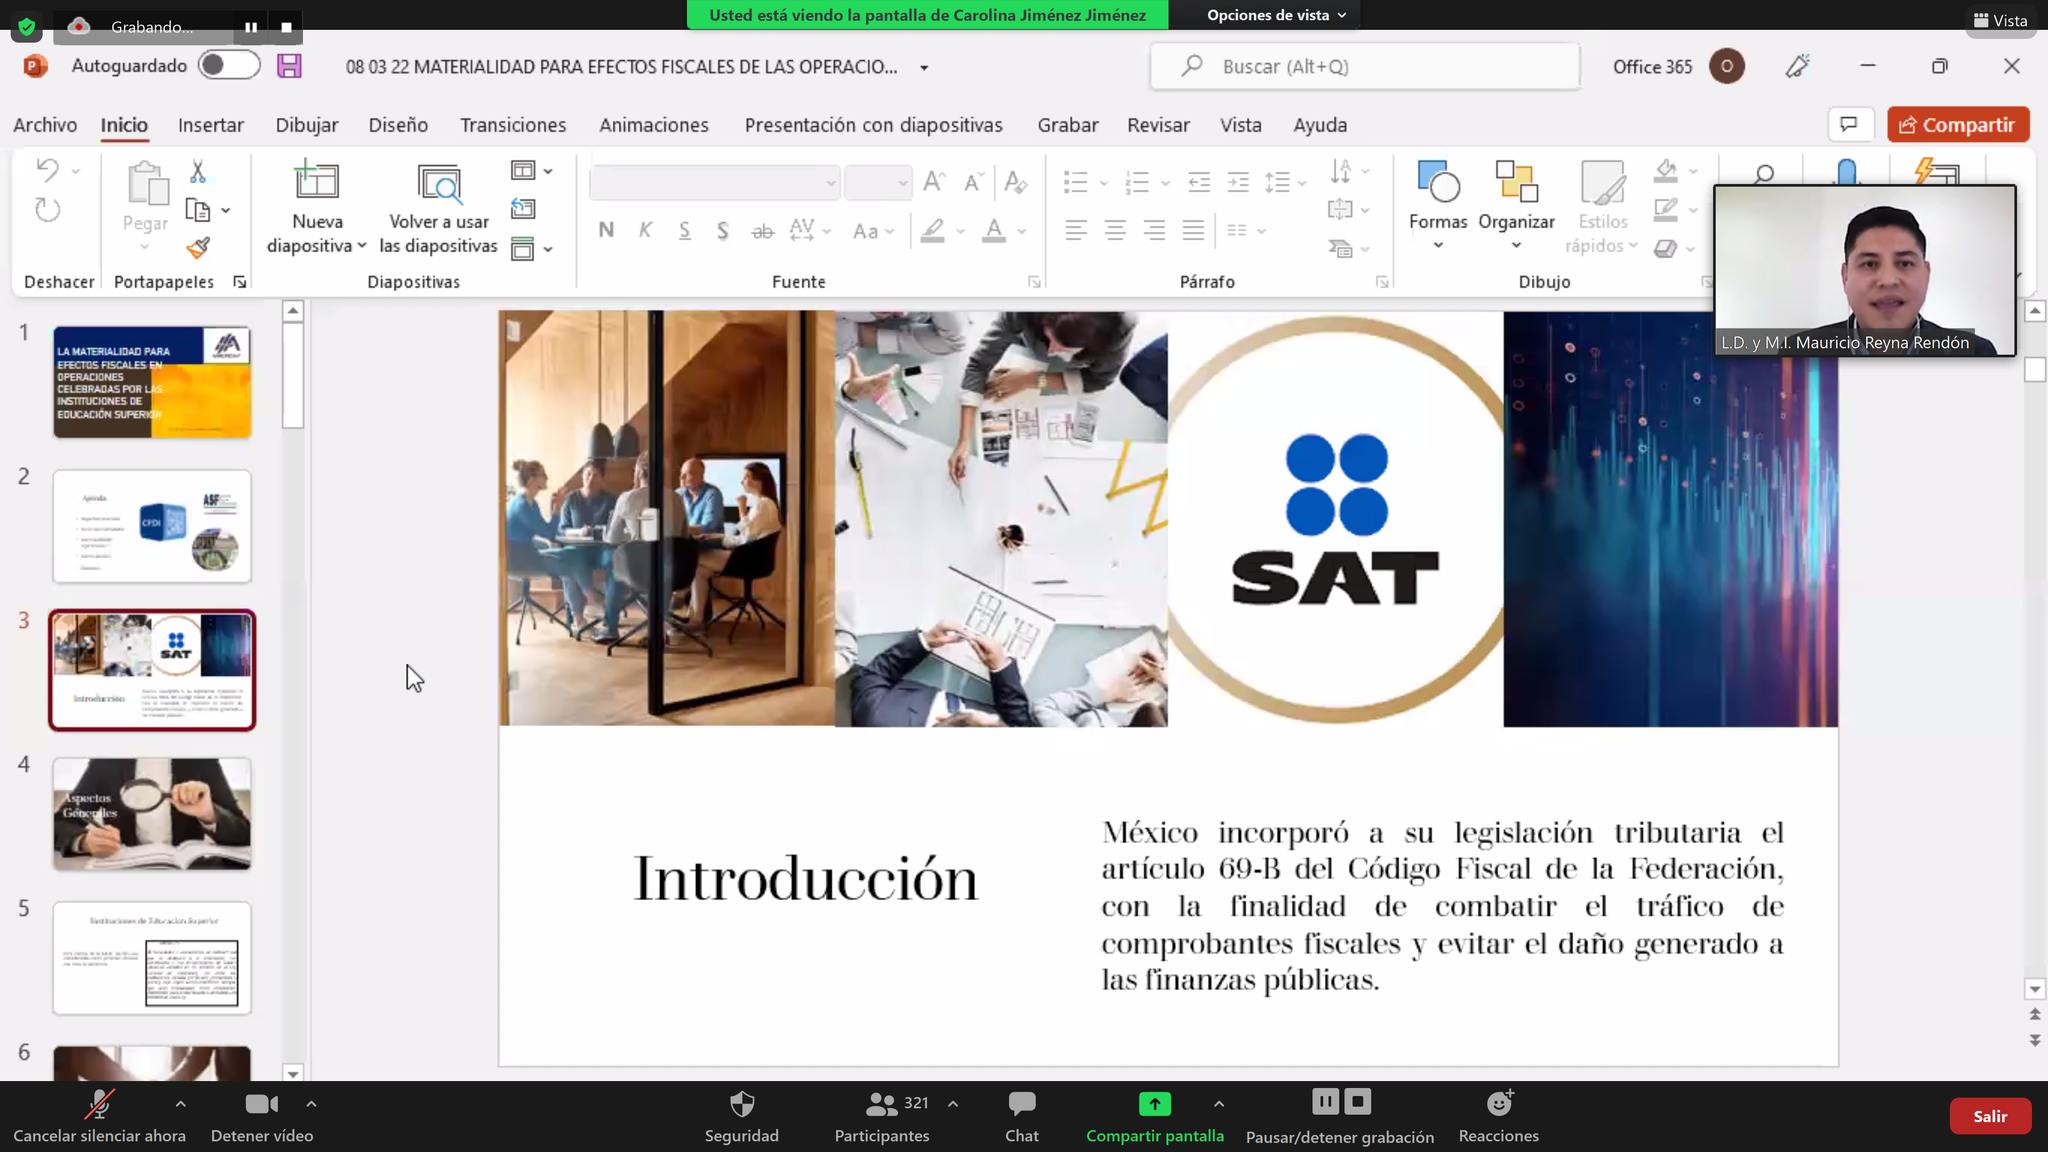Click the shape fill color bucket

[1665, 171]
